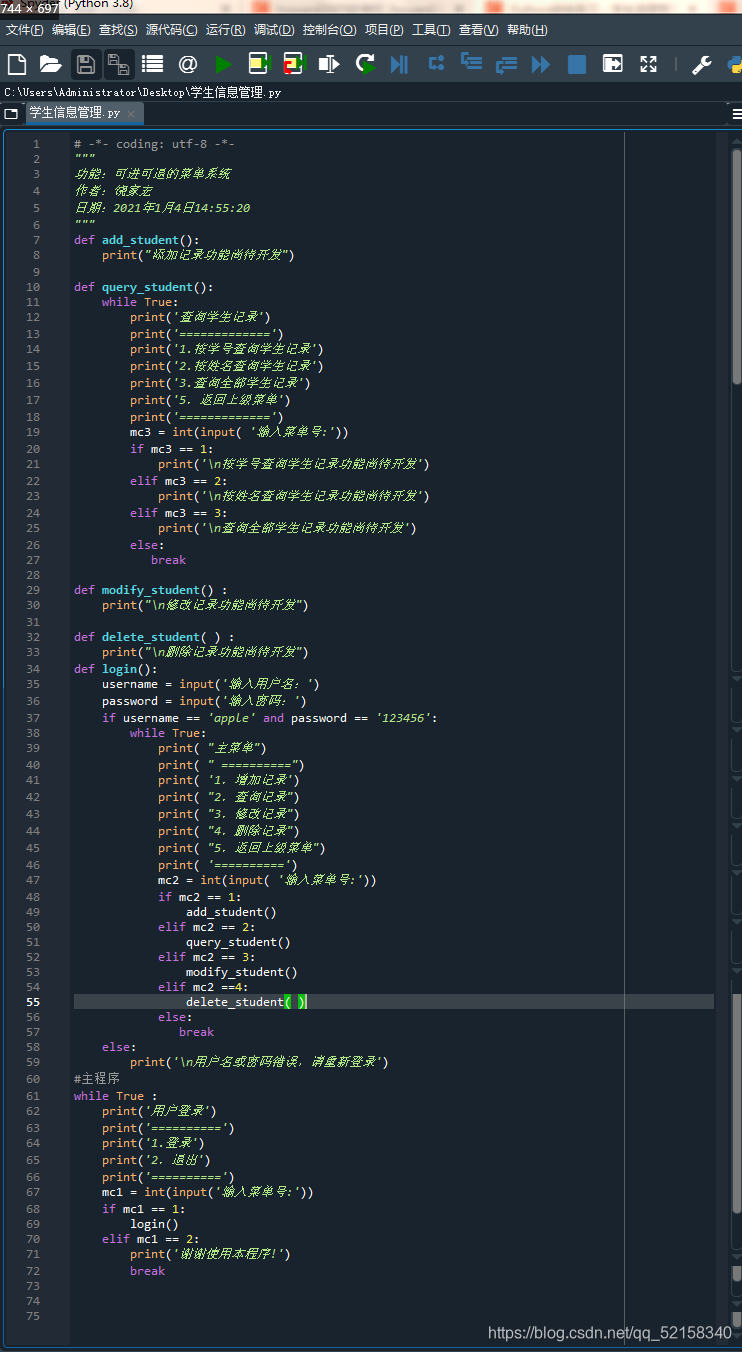Create a new file with toolbar icon
Viewport: 742px width, 1352px height.
tap(17, 65)
